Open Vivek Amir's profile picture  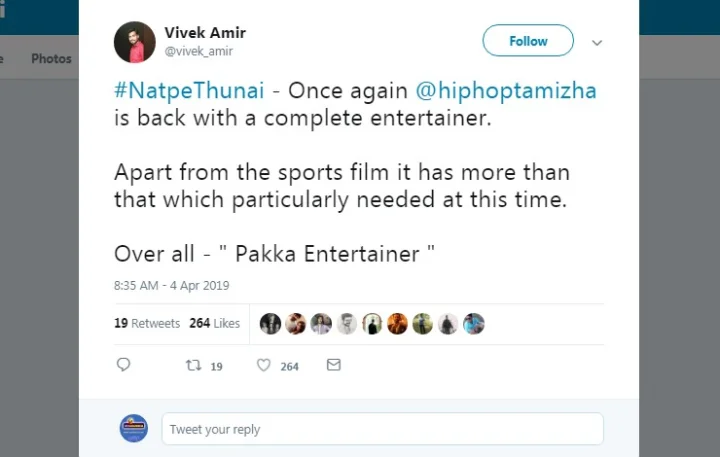(135, 41)
